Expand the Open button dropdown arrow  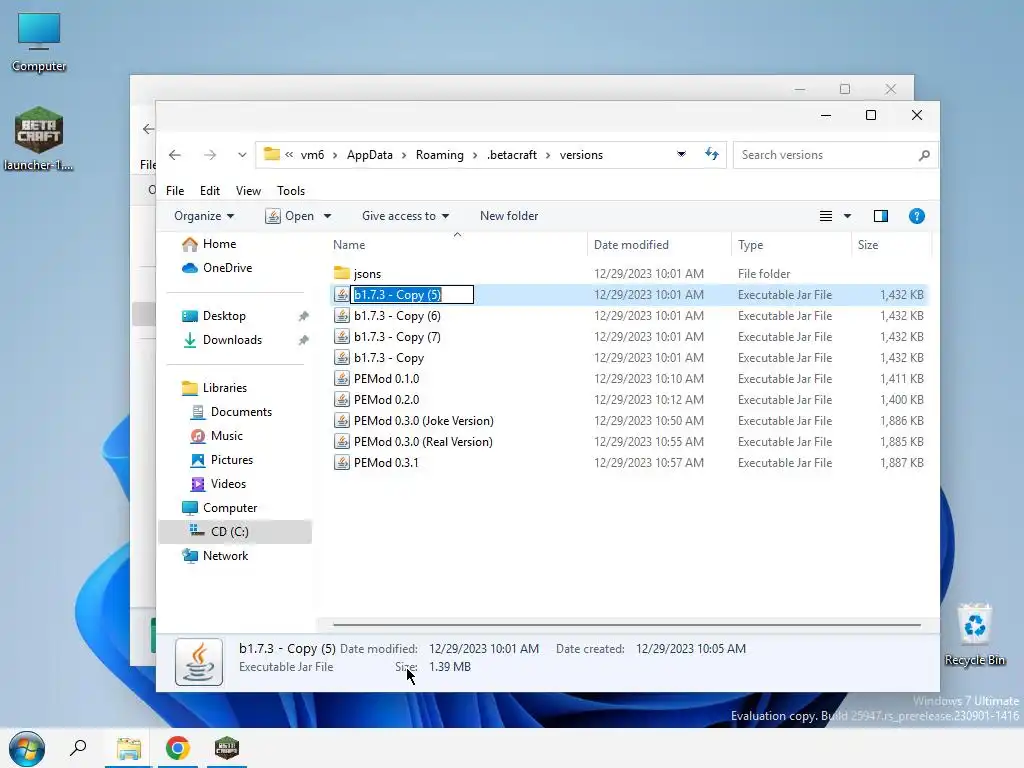pyautogui.click(x=327, y=216)
